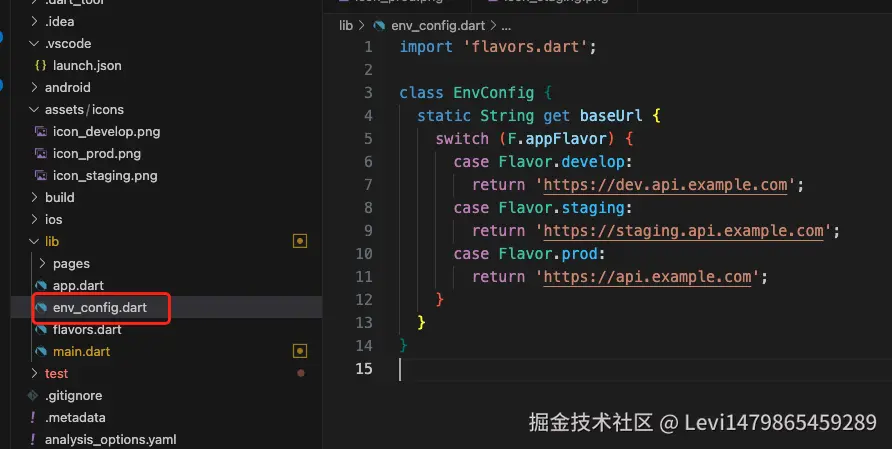
Task: Open icon_develop.png file
Action: [x=106, y=131]
